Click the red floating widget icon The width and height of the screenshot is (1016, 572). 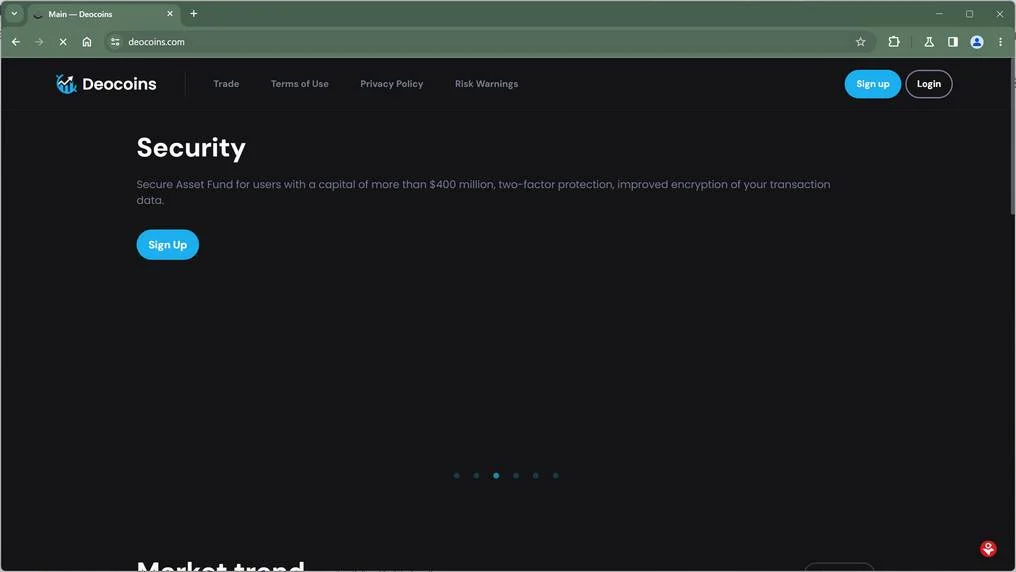pos(988,549)
